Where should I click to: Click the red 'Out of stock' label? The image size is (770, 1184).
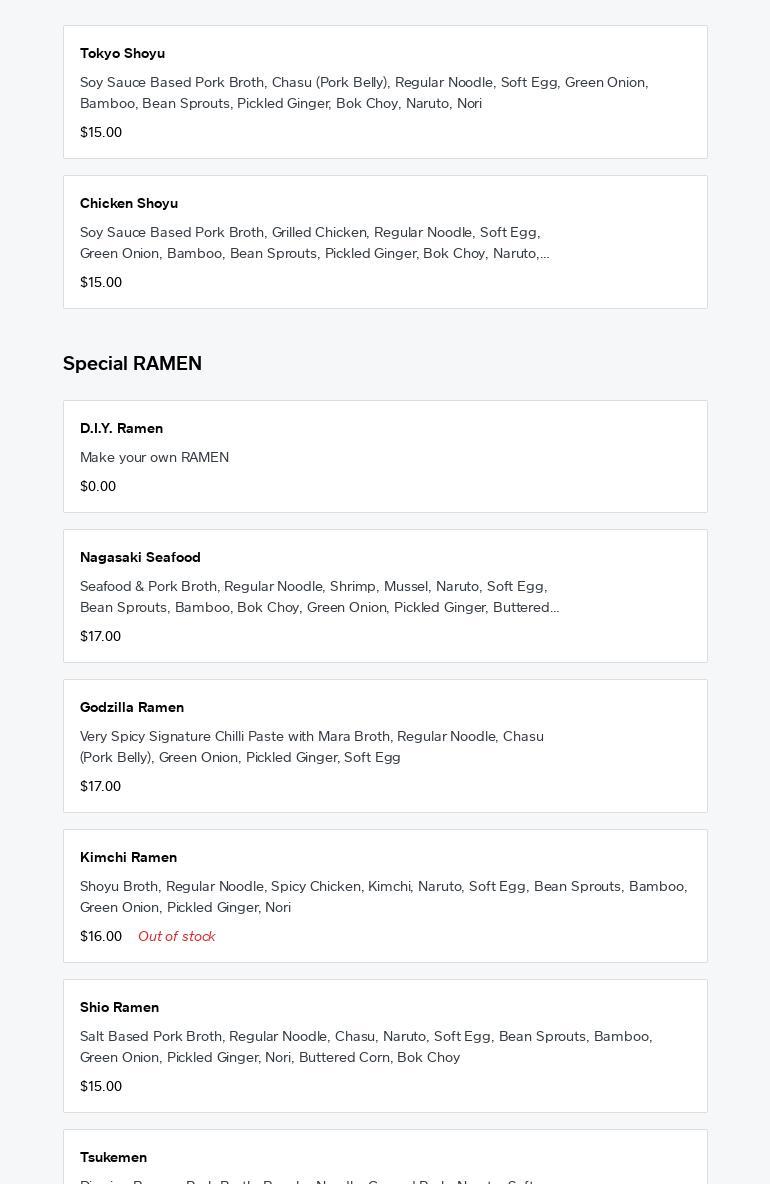(x=177, y=936)
